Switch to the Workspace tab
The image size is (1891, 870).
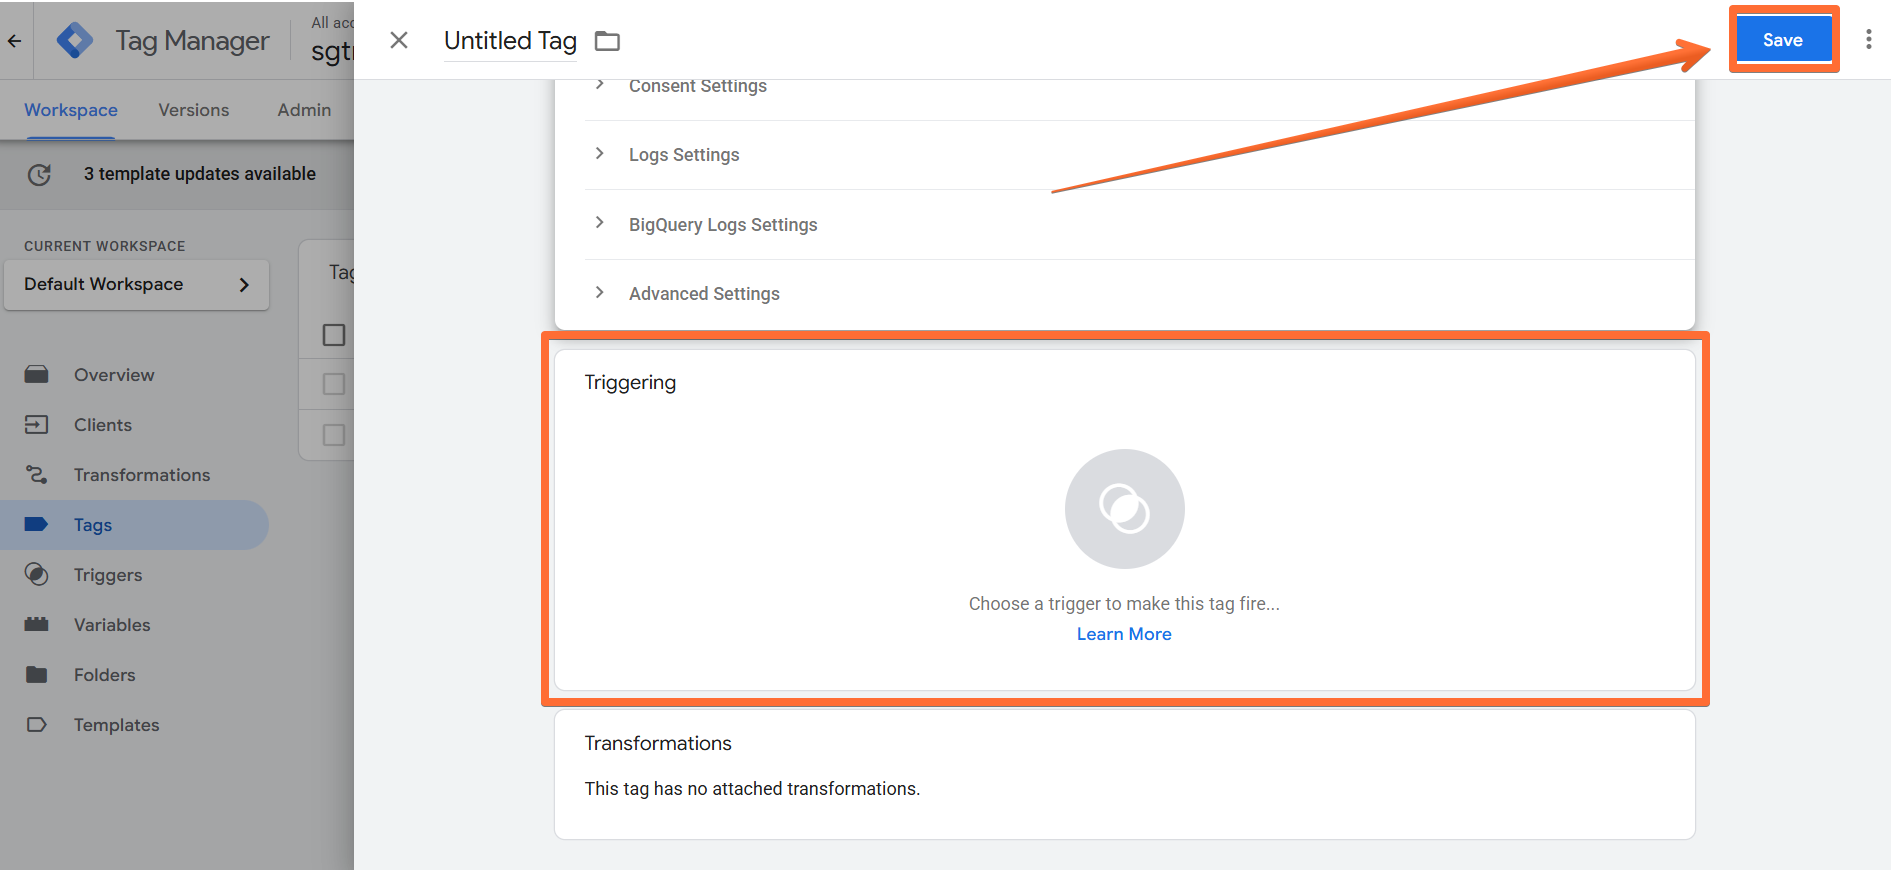pyautogui.click(x=71, y=110)
